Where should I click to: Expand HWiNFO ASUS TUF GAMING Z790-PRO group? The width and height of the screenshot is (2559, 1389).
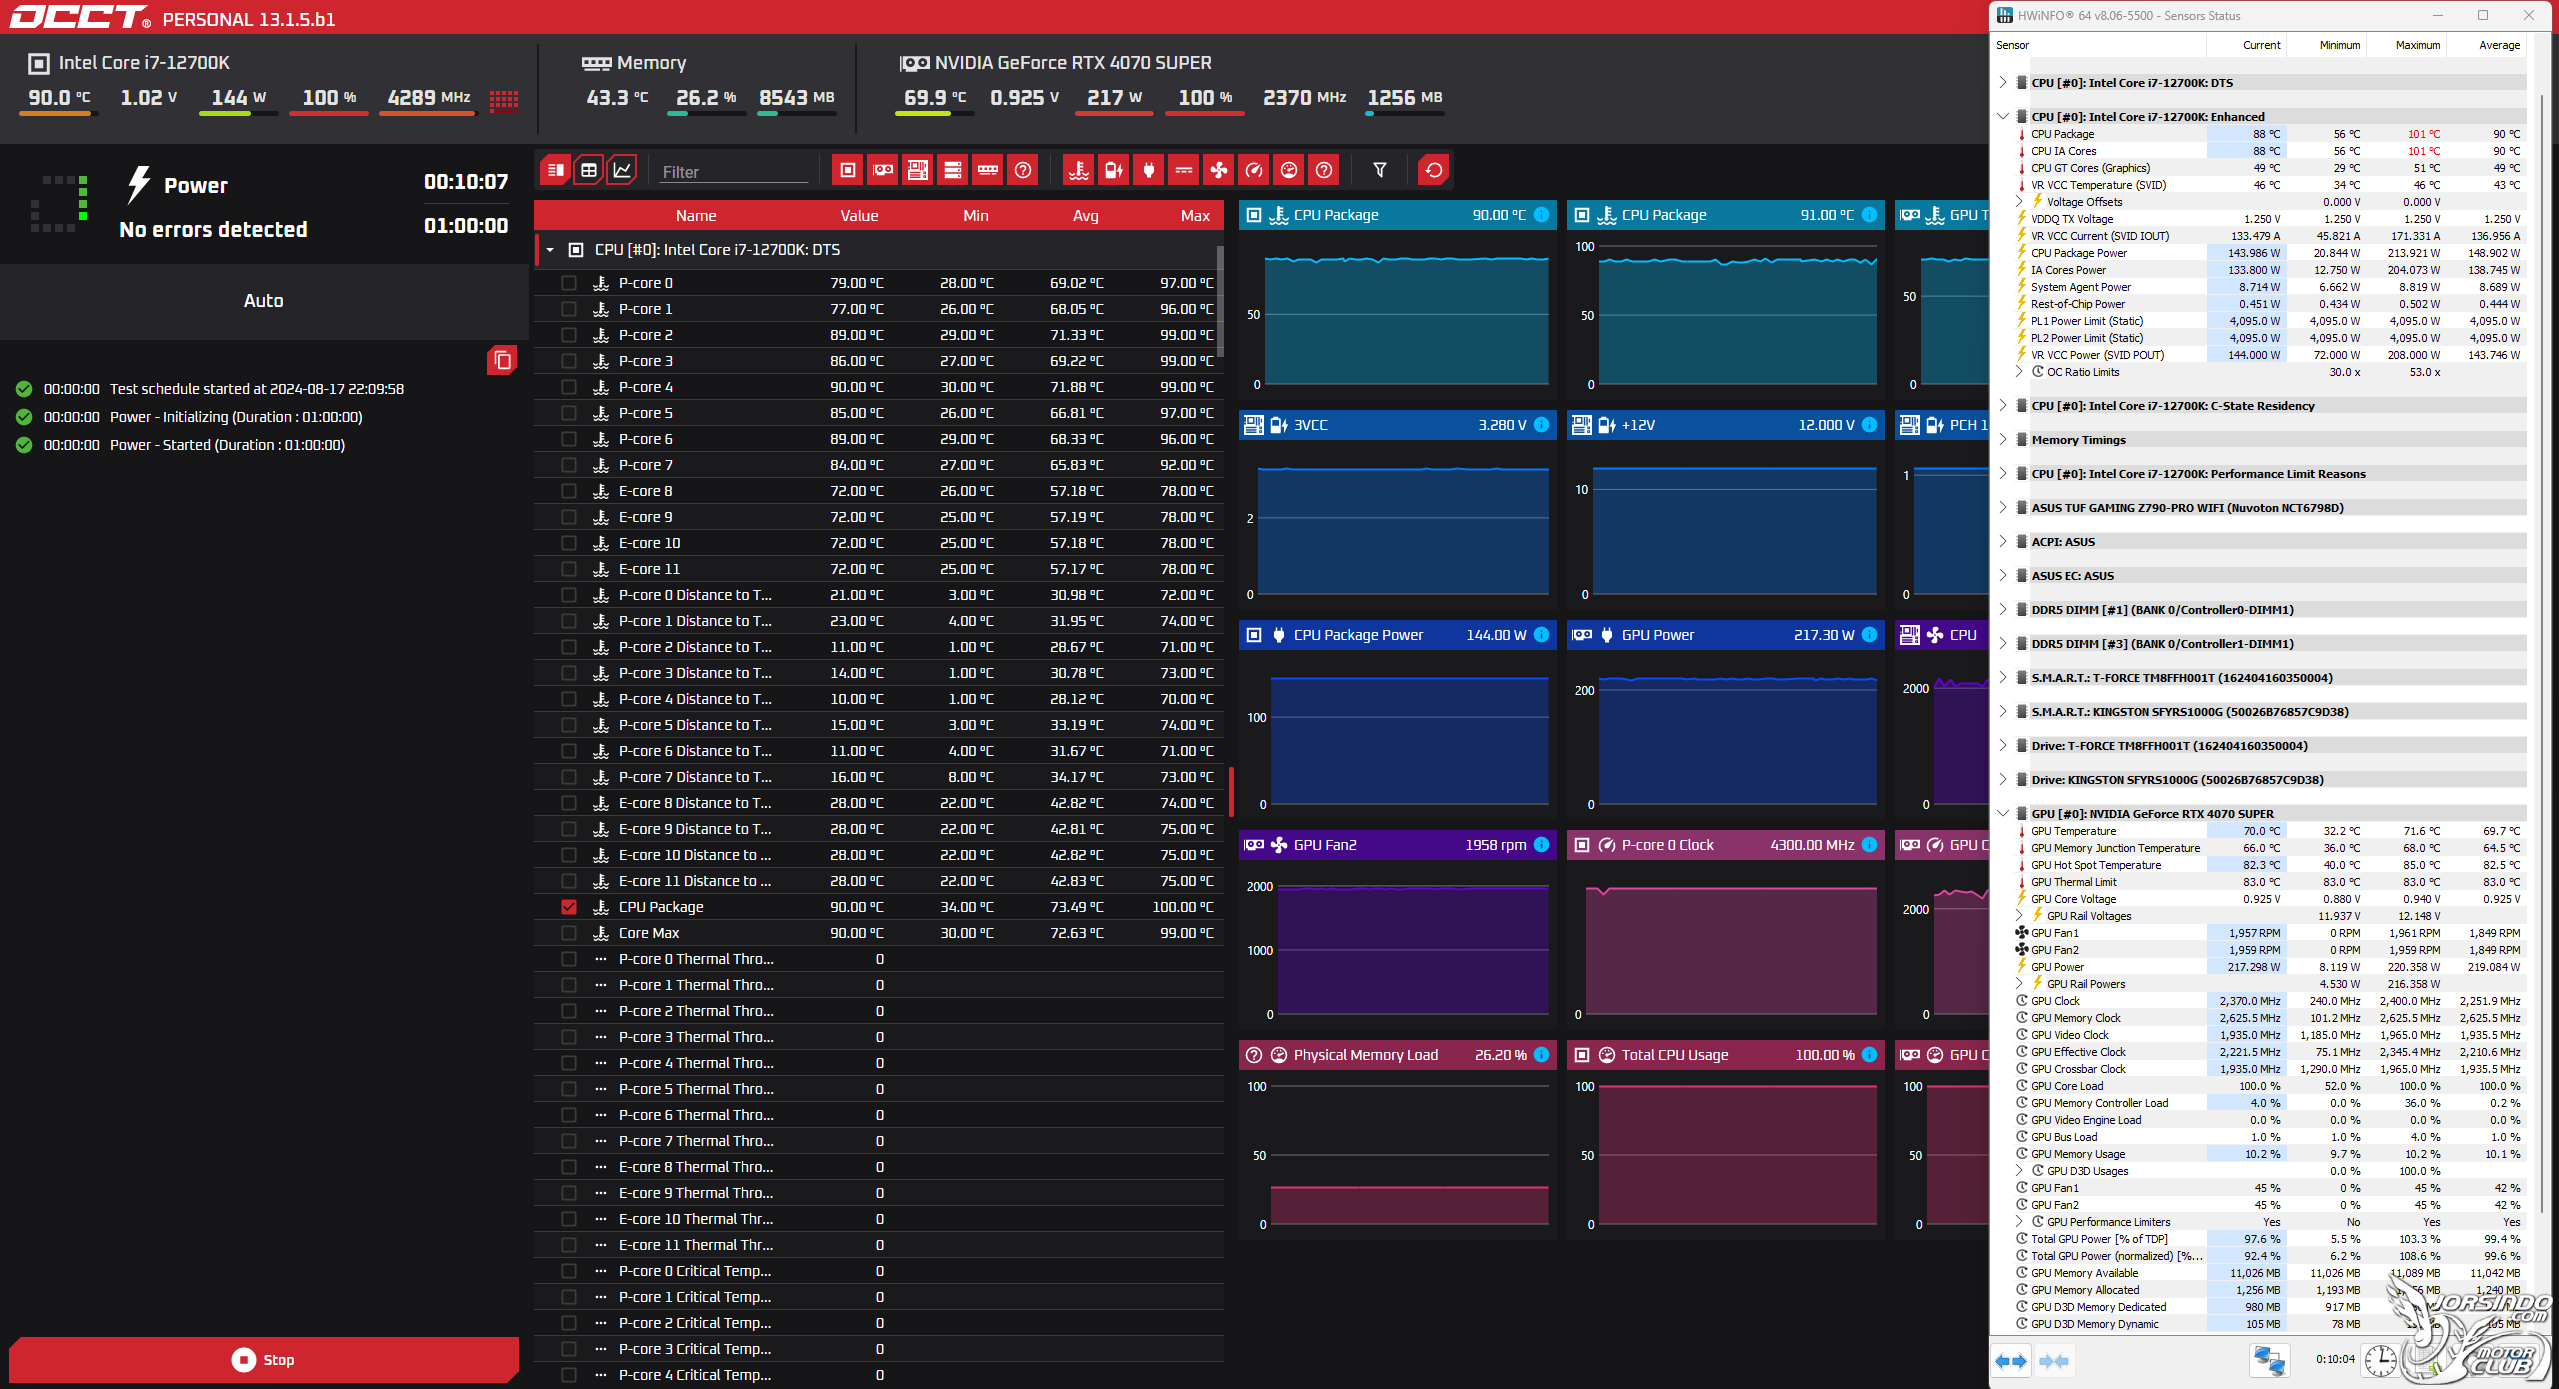tap(2003, 507)
